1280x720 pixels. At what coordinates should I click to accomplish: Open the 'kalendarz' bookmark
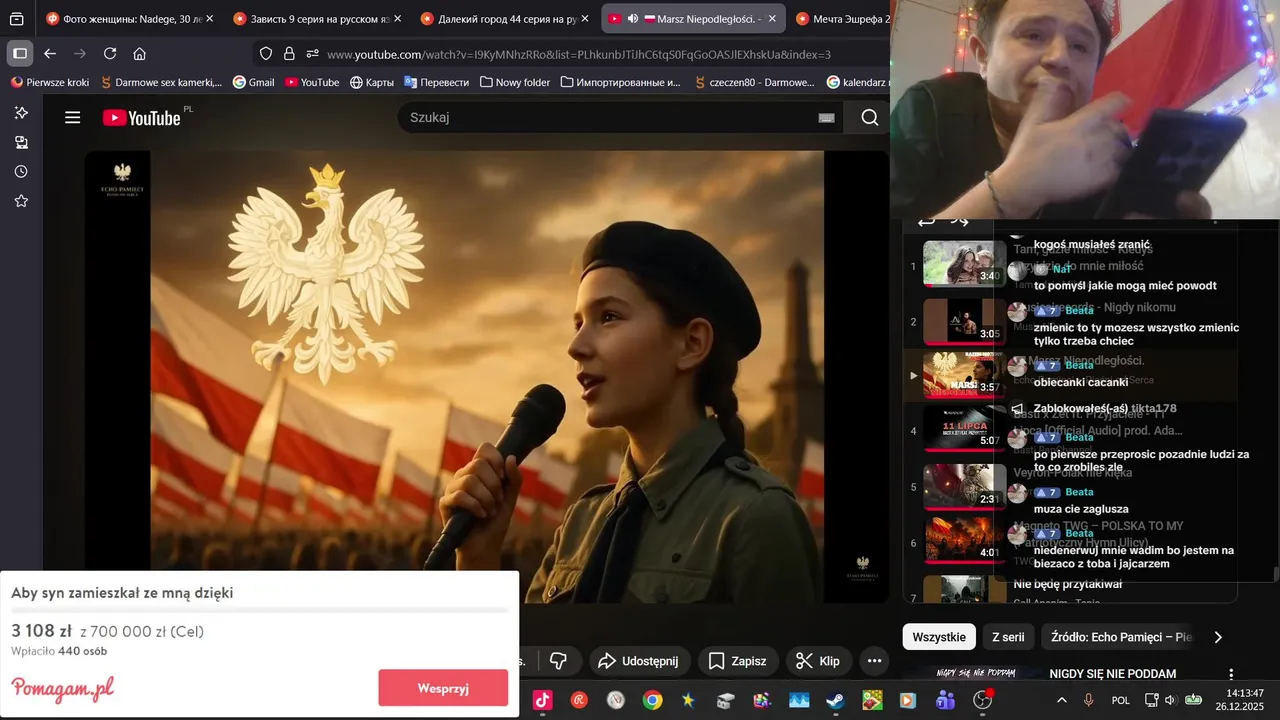(859, 82)
